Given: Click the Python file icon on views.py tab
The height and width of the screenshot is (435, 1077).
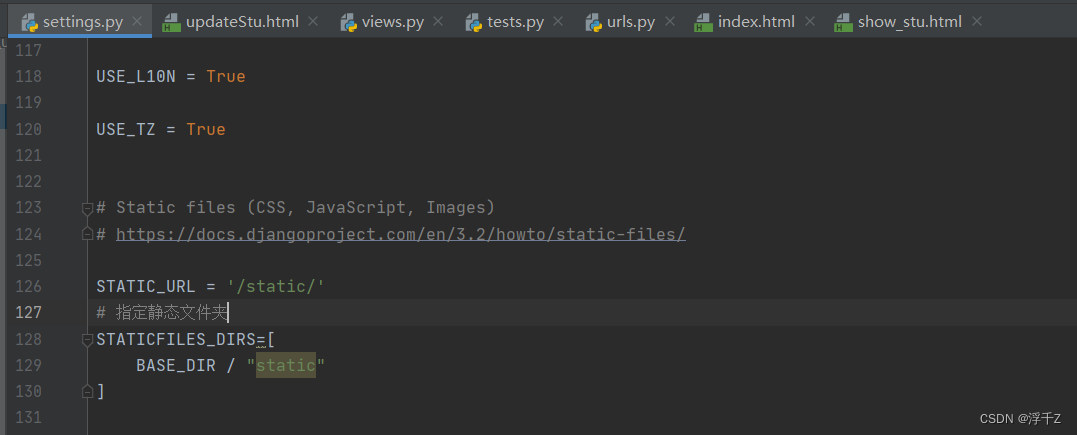Looking at the screenshot, I should click(x=348, y=23).
